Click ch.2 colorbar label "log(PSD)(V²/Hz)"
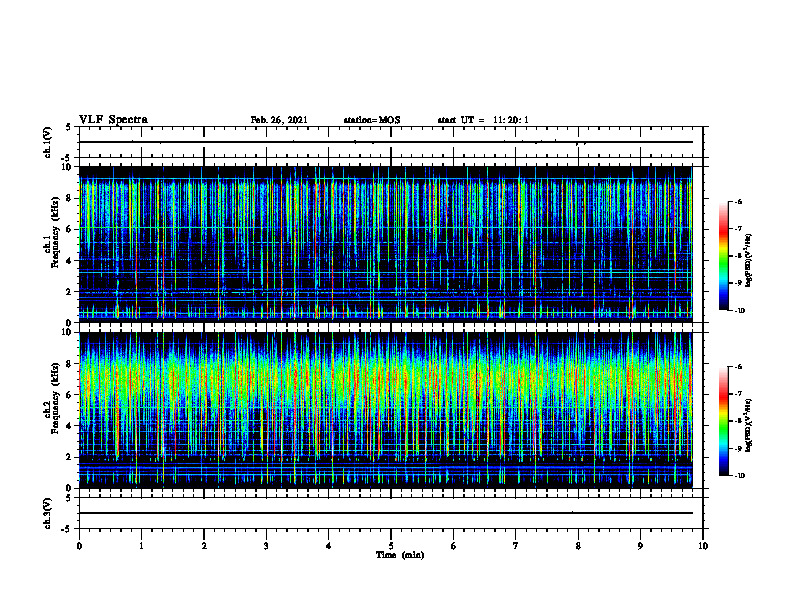The image size is (792, 612). tap(749, 424)
